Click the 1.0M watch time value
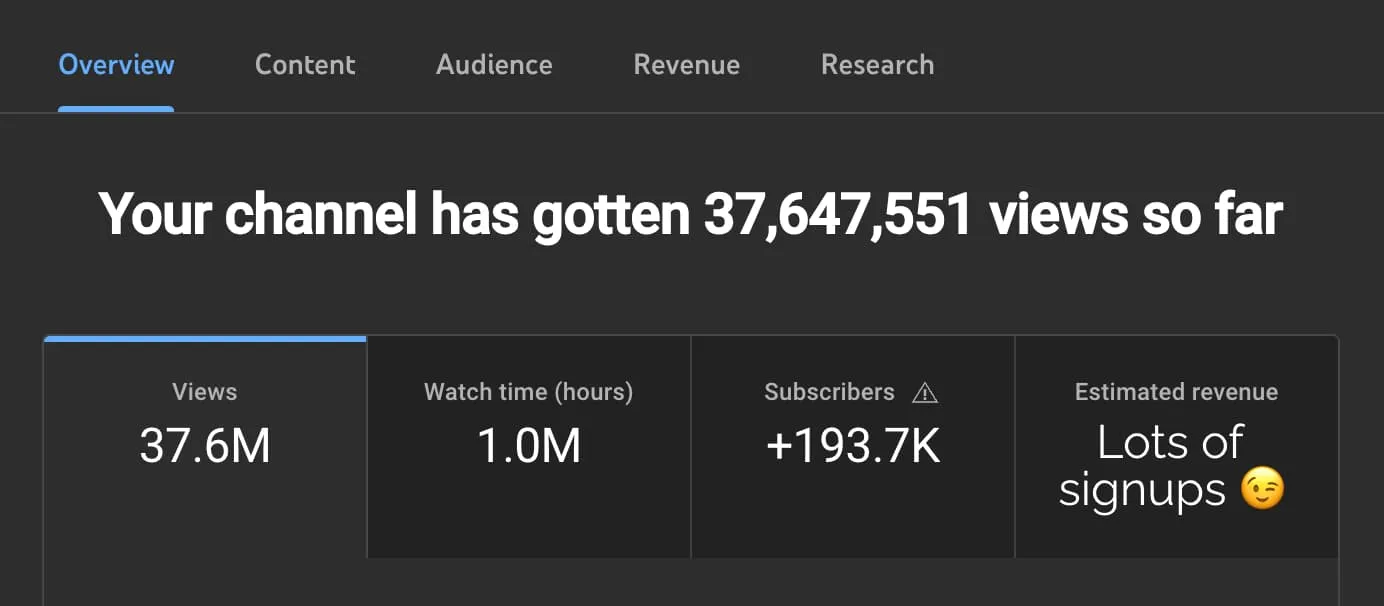This screenshot has width=1384, height=606. click(528, 446)
